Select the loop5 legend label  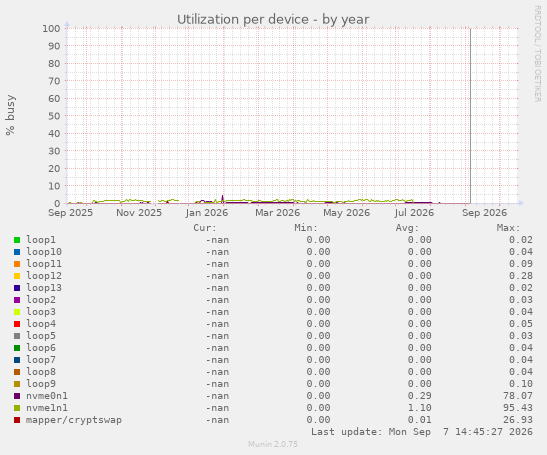point(41,336)
